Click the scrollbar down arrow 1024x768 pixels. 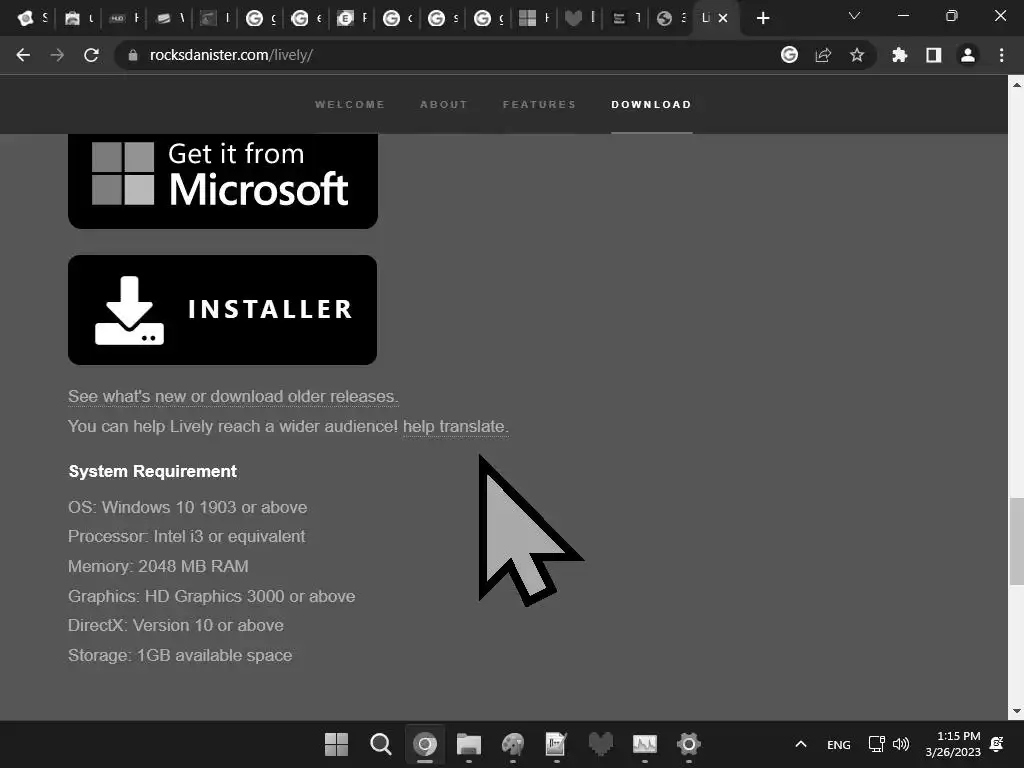coord(1016,711)
